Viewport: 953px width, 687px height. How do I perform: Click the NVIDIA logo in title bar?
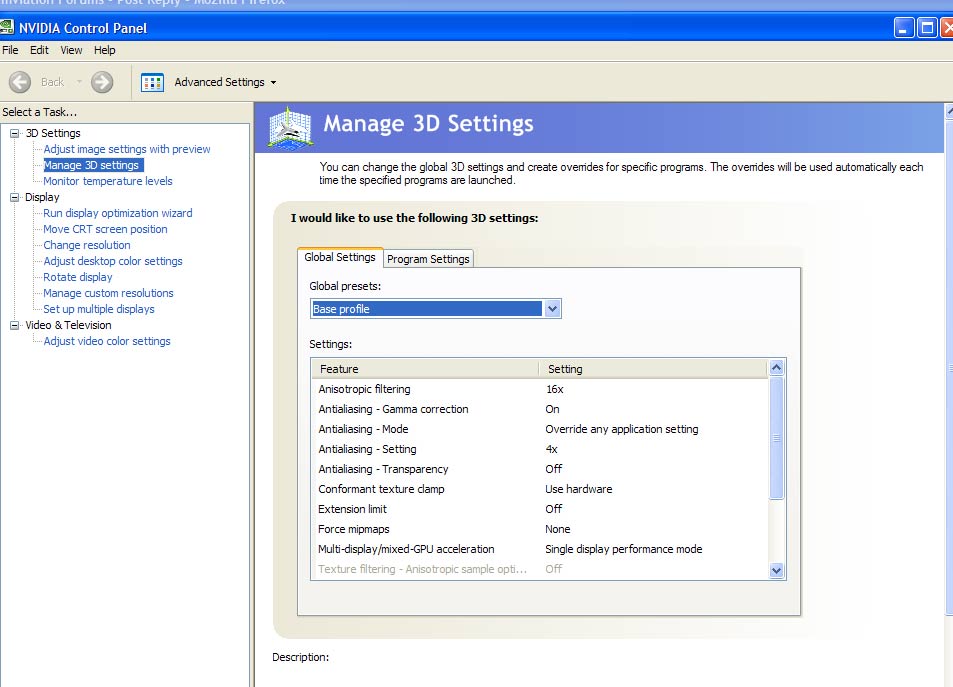pyautogui.click(x=8, y=28)
